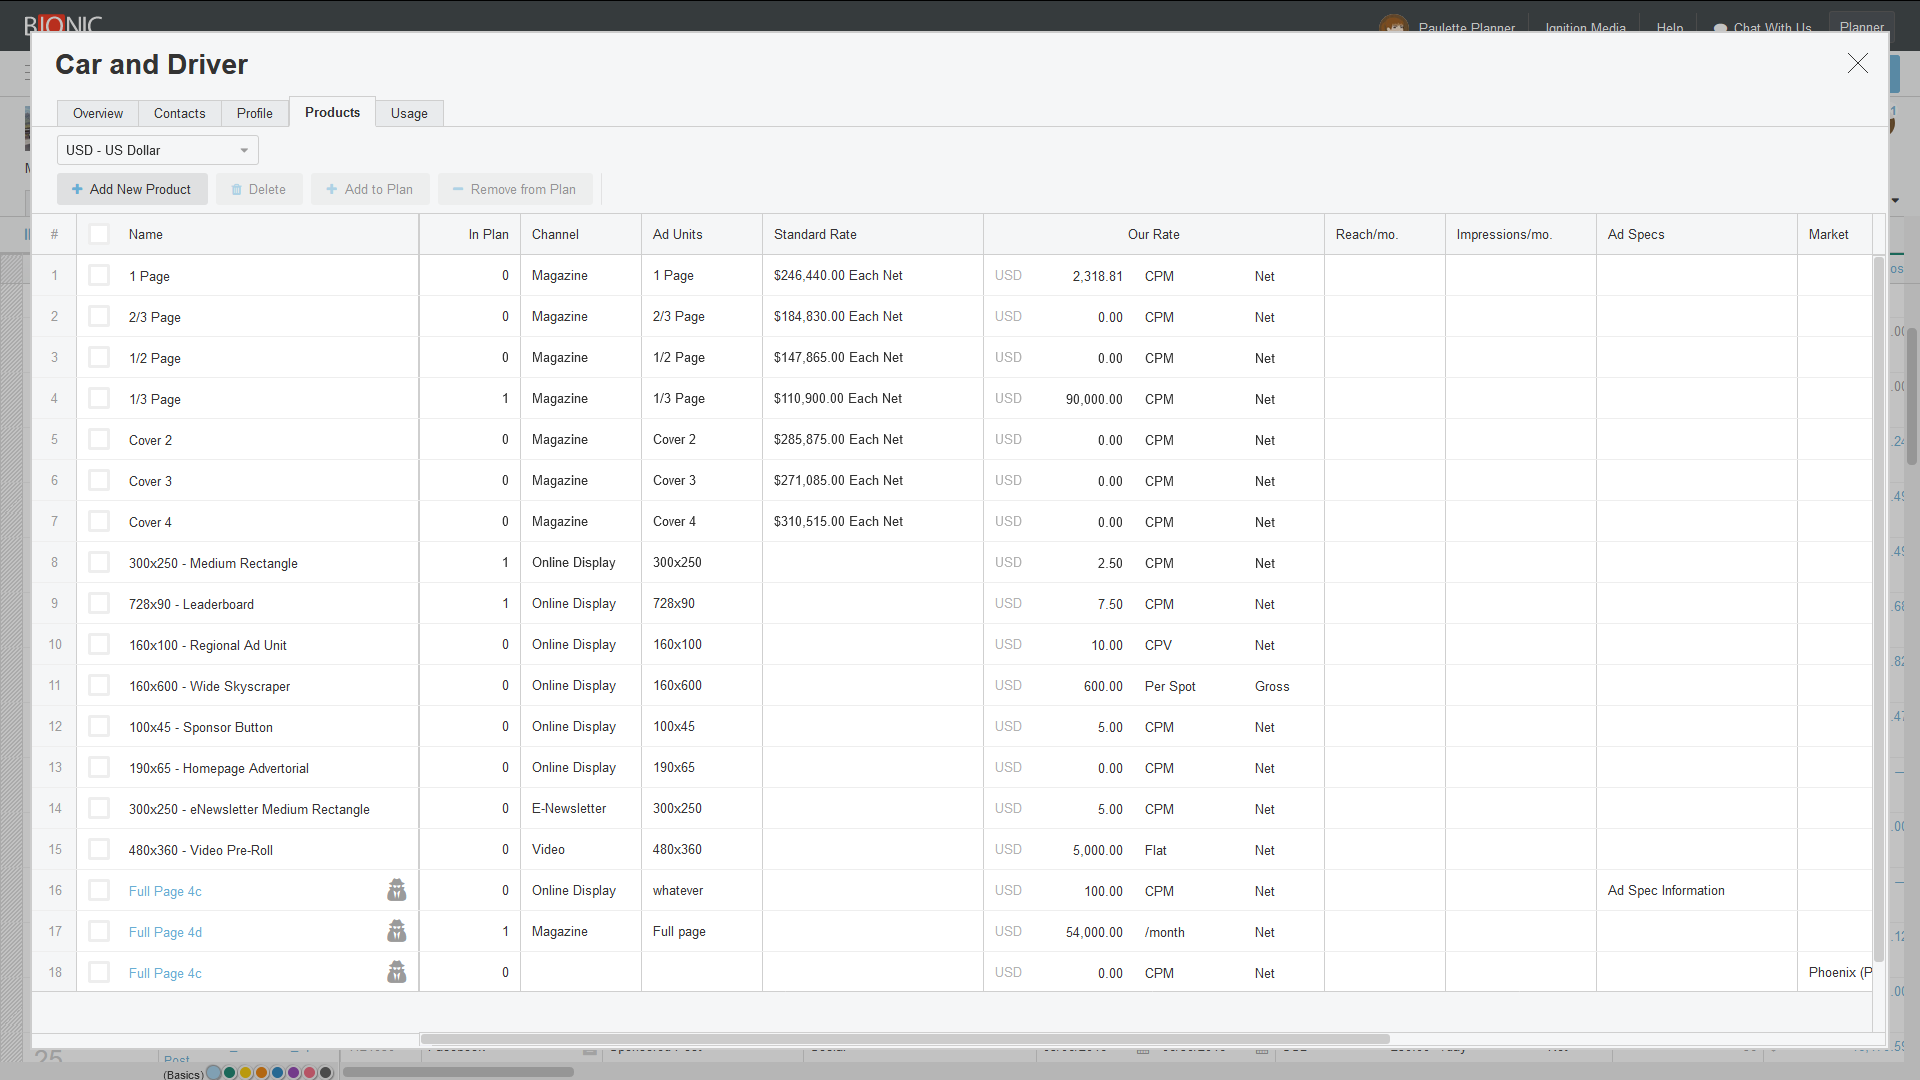
Task: Close the Car and Driver dialog
Action: 1857,64
